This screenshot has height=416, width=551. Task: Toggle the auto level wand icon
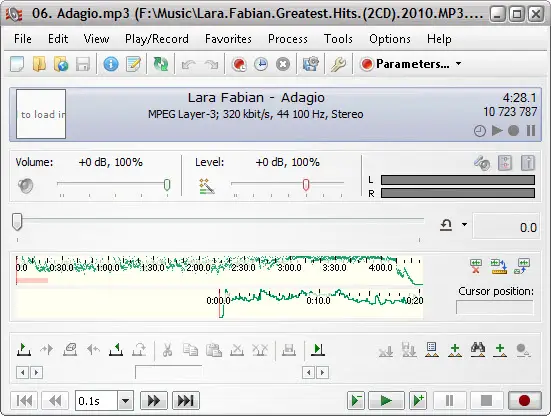coord(207,186)
